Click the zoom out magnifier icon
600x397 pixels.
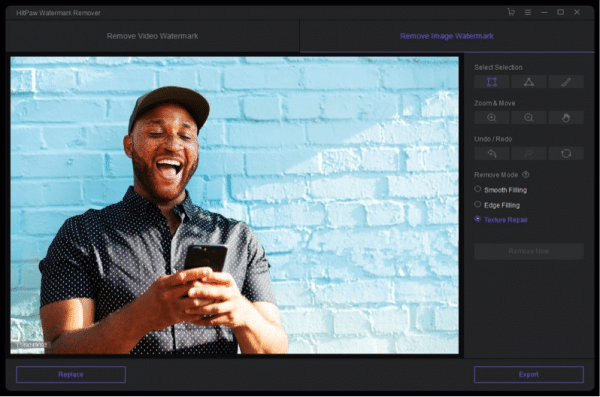coord(529,118)
